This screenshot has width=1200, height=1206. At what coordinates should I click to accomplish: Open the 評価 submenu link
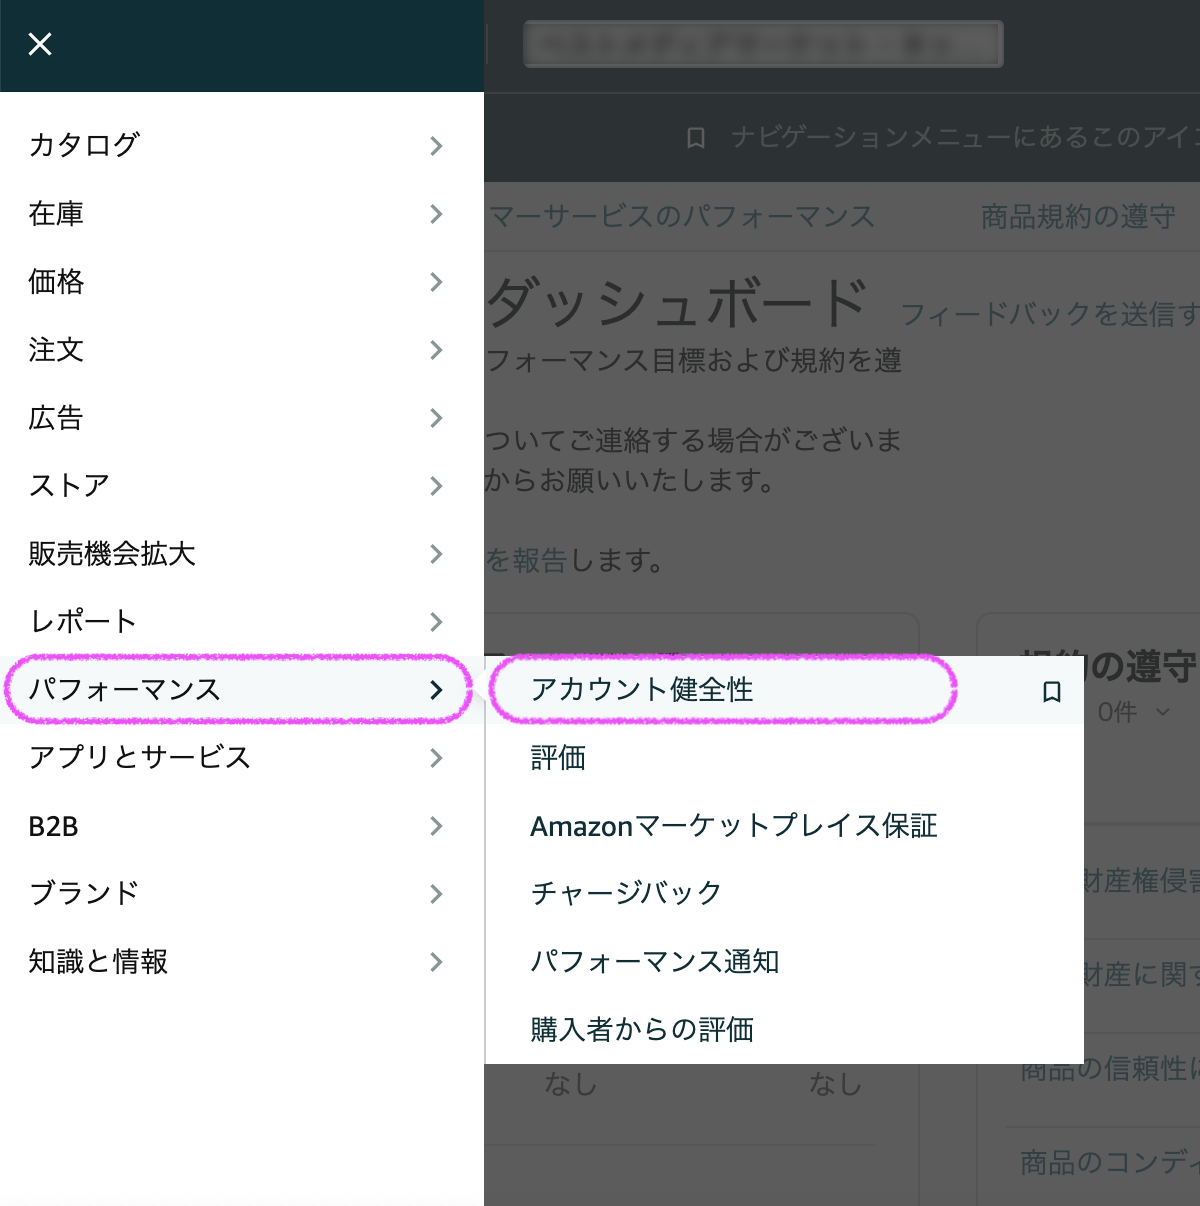(x=558, y=758)
